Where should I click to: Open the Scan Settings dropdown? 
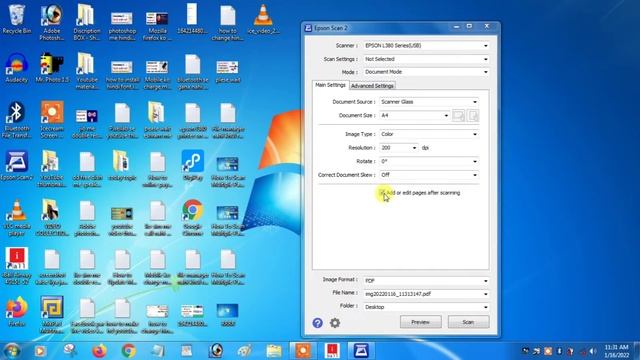(x=426, y=59)
